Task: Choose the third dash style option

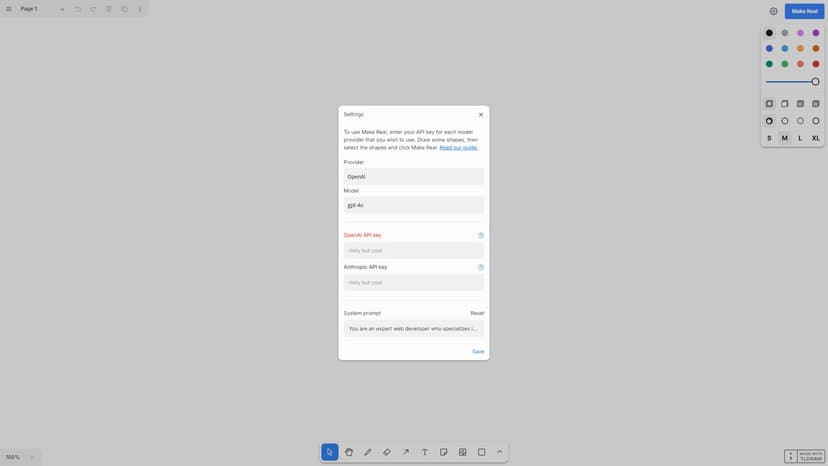Action: [801, 121]
